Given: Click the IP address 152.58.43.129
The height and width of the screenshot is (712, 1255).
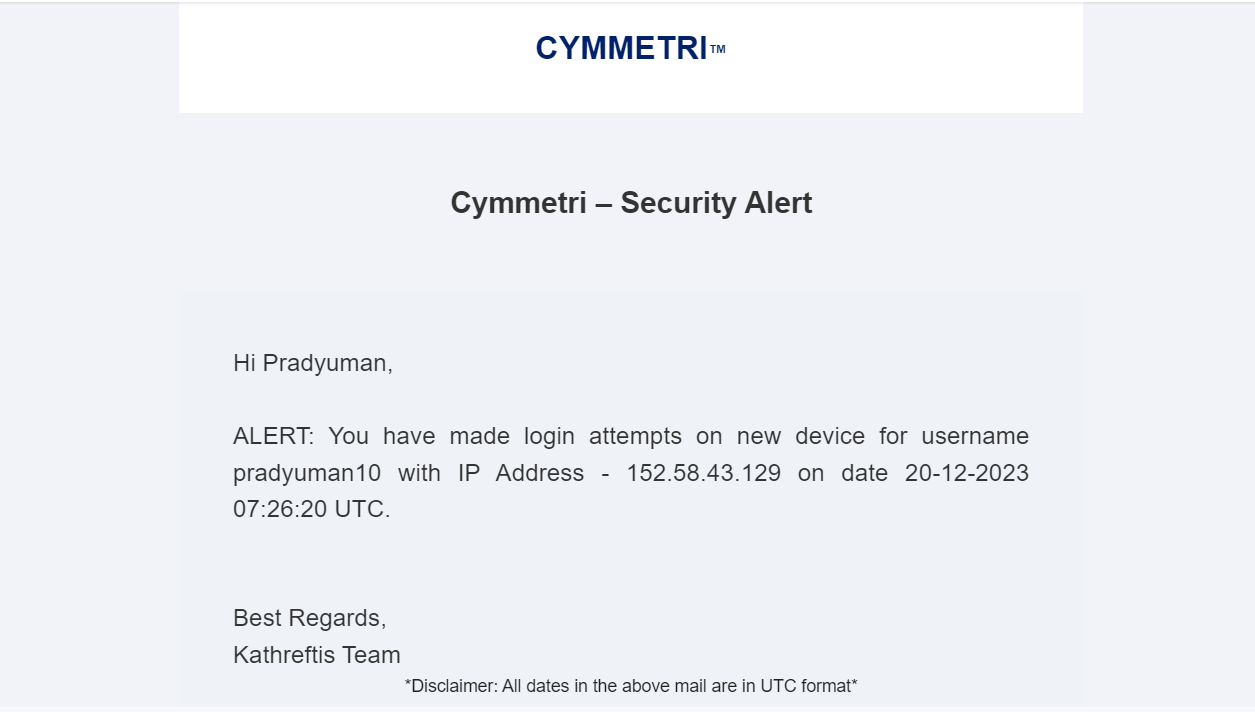Looking at the screenshot, I should [x=703, y=473].
